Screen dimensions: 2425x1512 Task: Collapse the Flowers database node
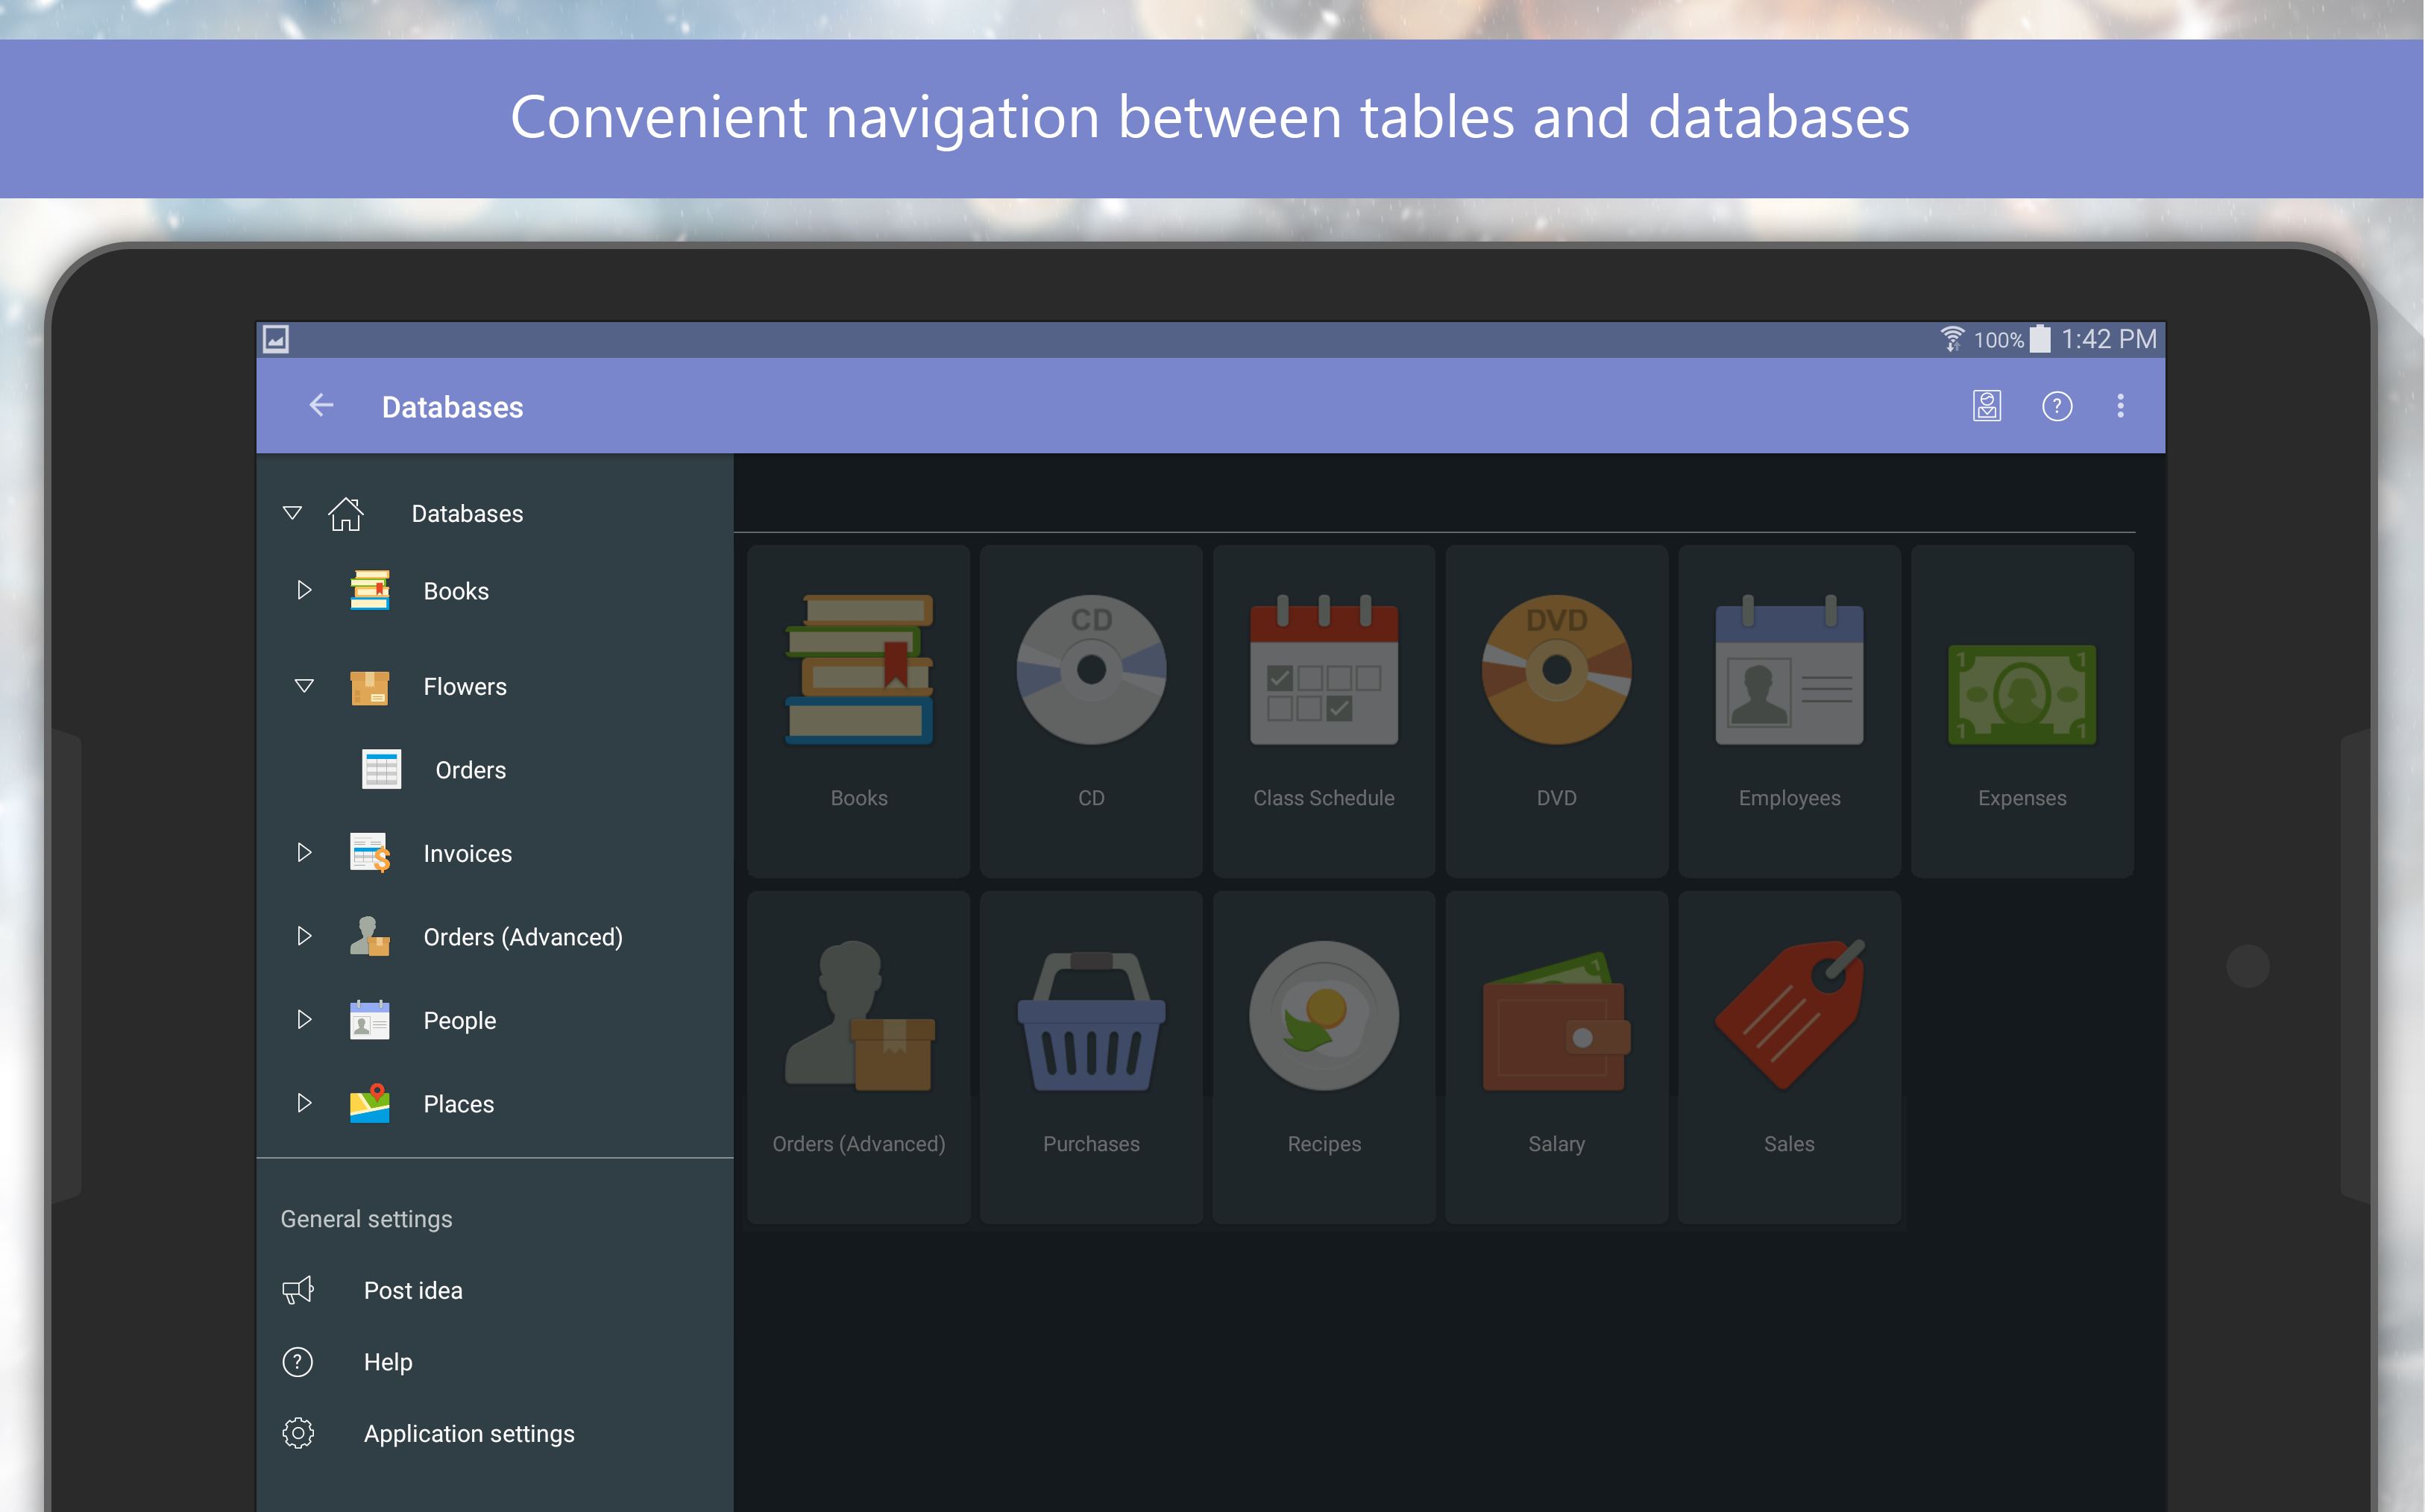click(304, 686)
